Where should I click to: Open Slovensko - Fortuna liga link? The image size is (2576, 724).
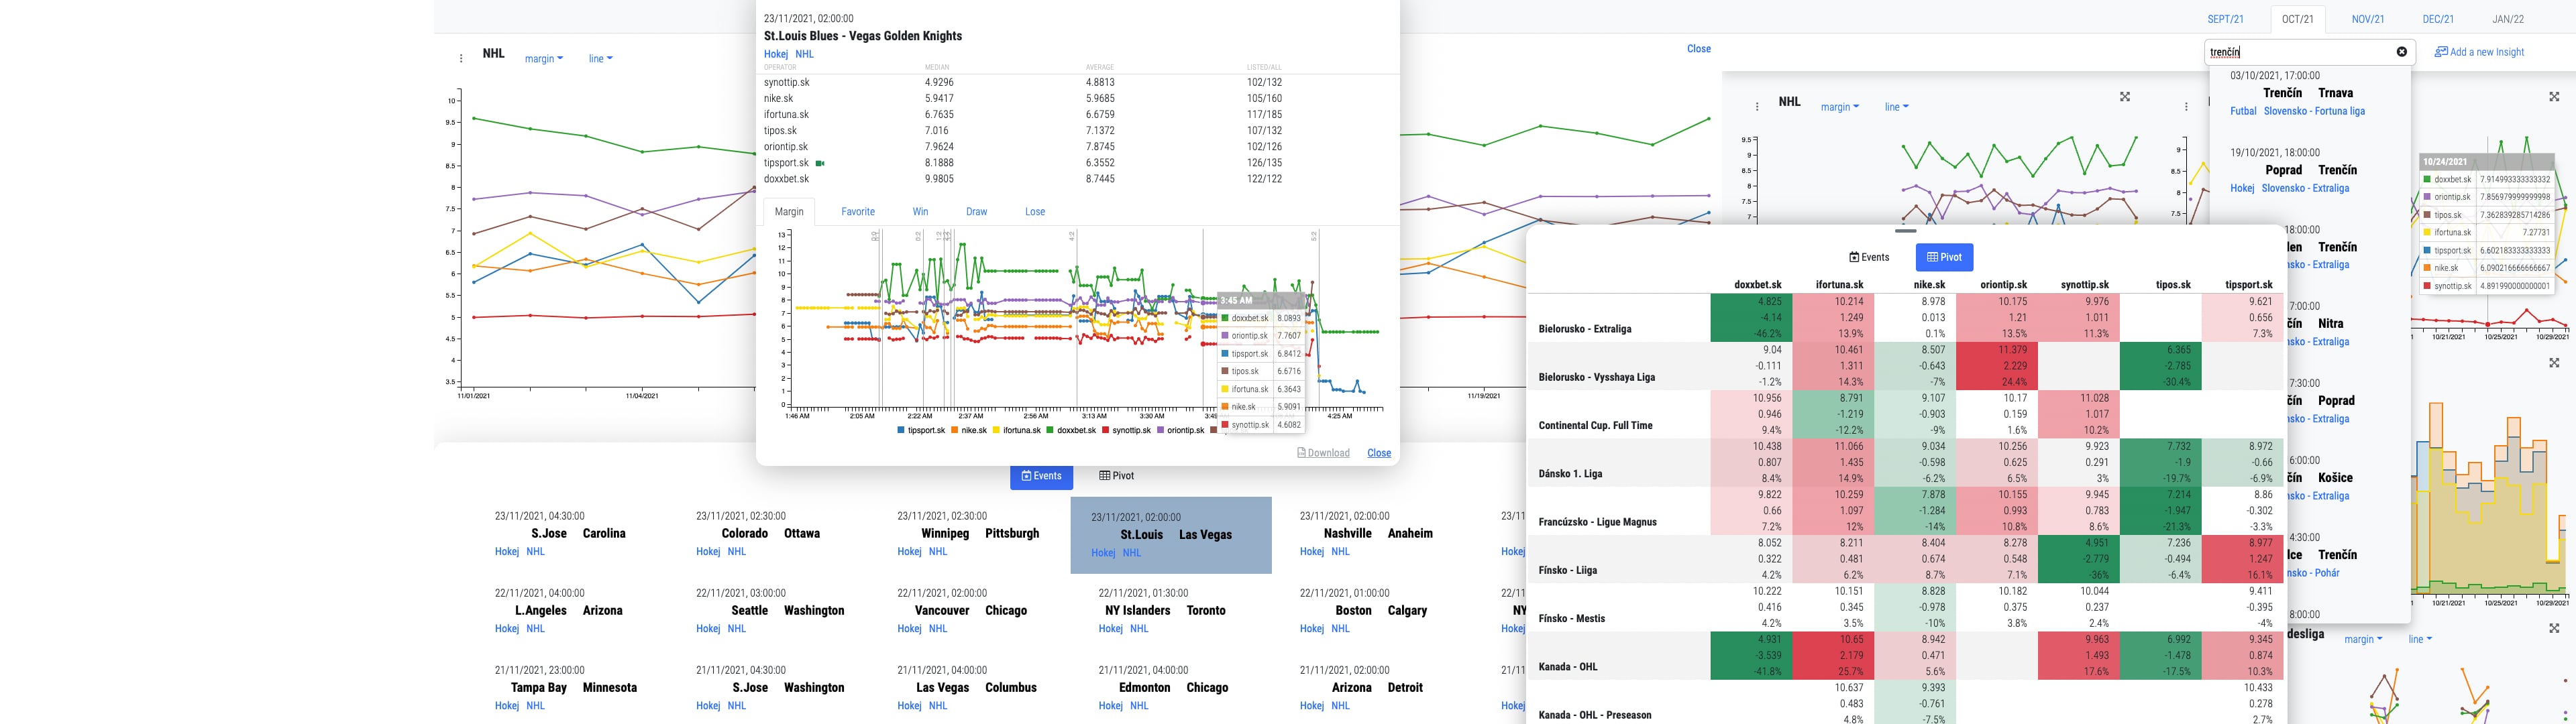pyautogui.click(x=2313, y=111)
